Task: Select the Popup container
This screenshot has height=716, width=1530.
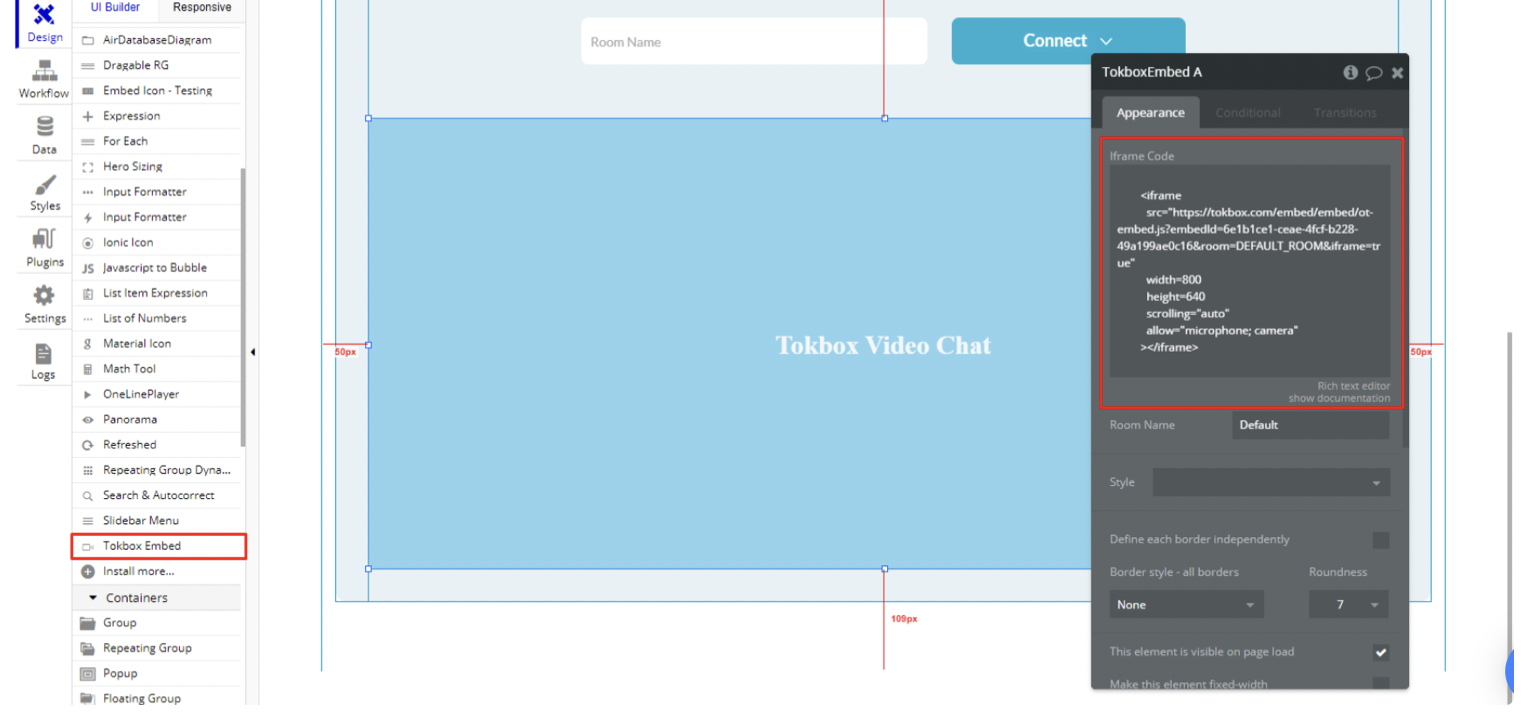Action: [x=157, y=673]
